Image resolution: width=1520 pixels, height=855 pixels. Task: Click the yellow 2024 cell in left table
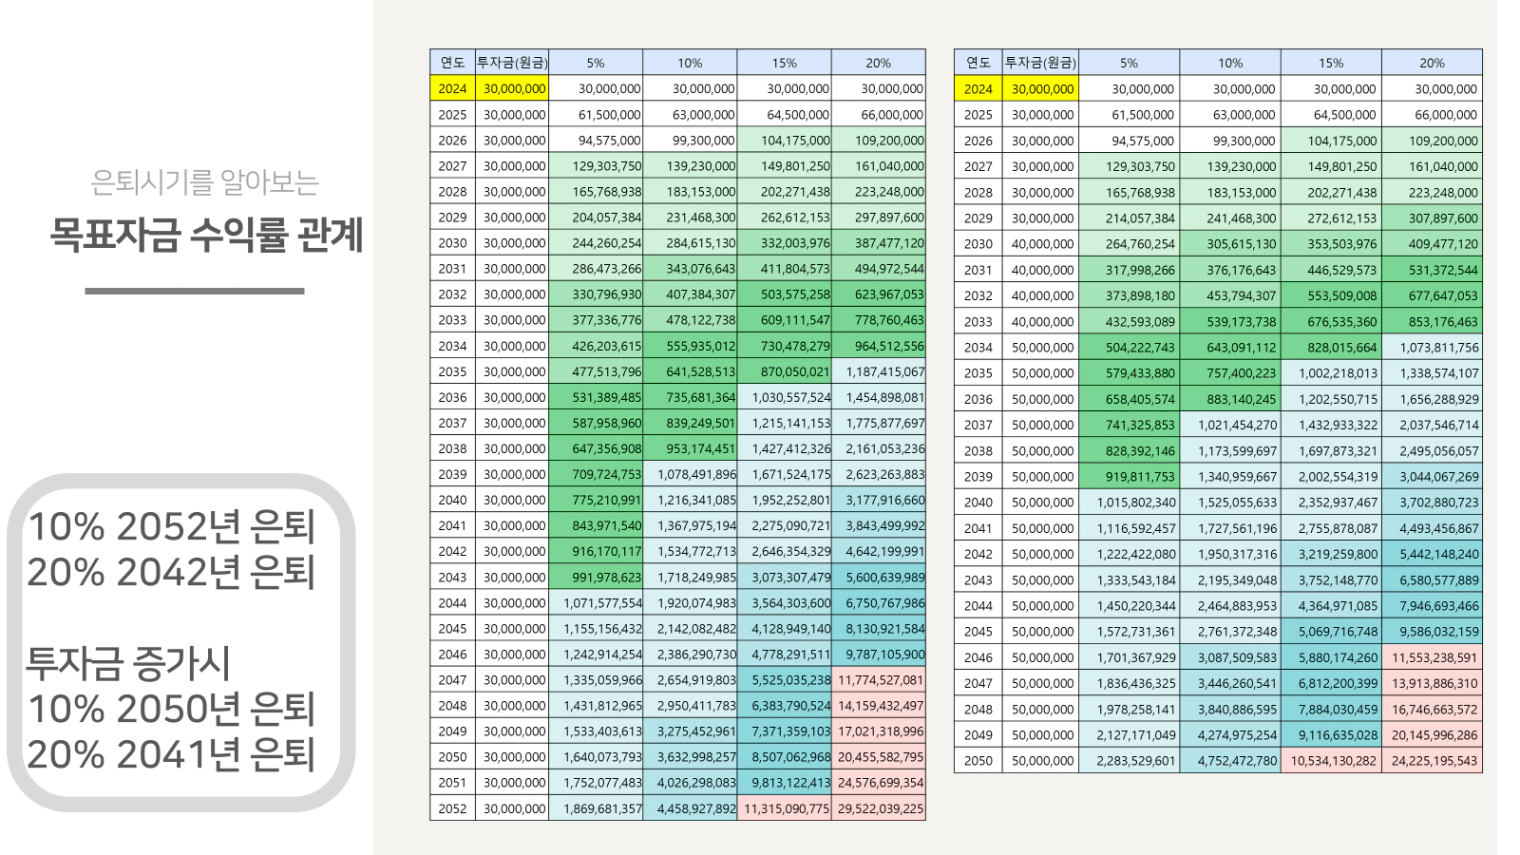[452, 88]
